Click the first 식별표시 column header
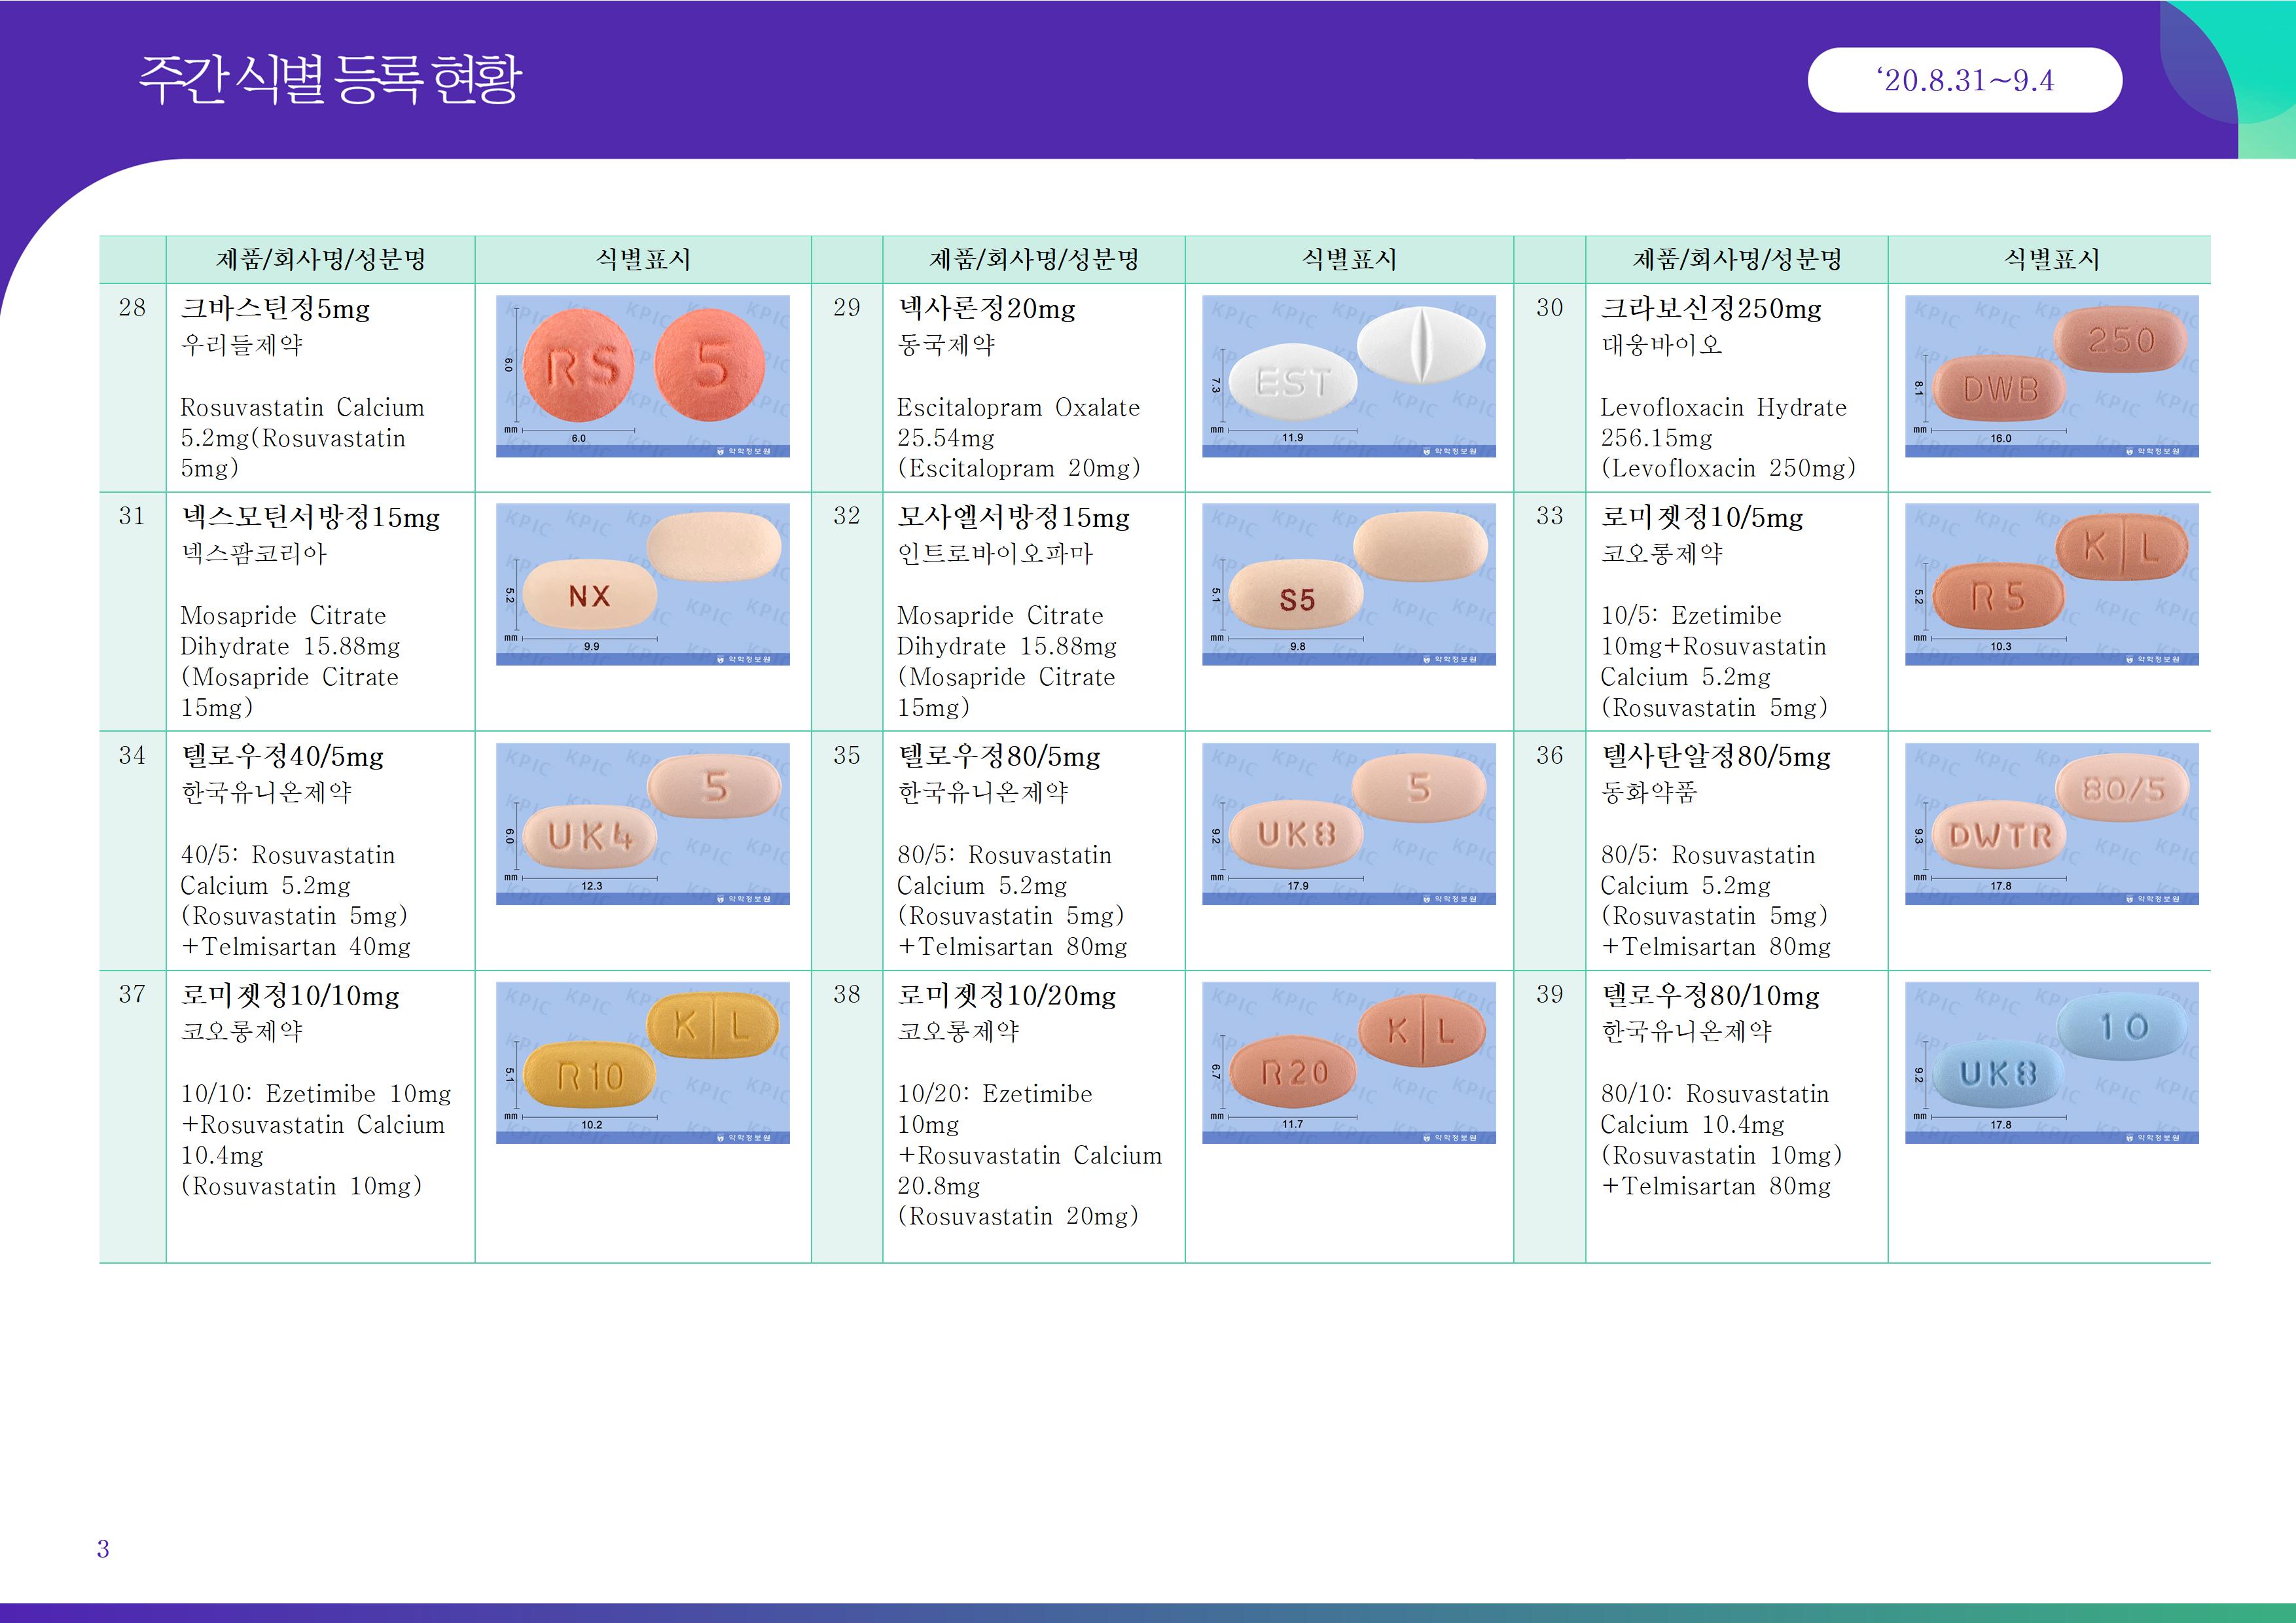Viewport: 2296px width, 1623px height. point(642,260)
